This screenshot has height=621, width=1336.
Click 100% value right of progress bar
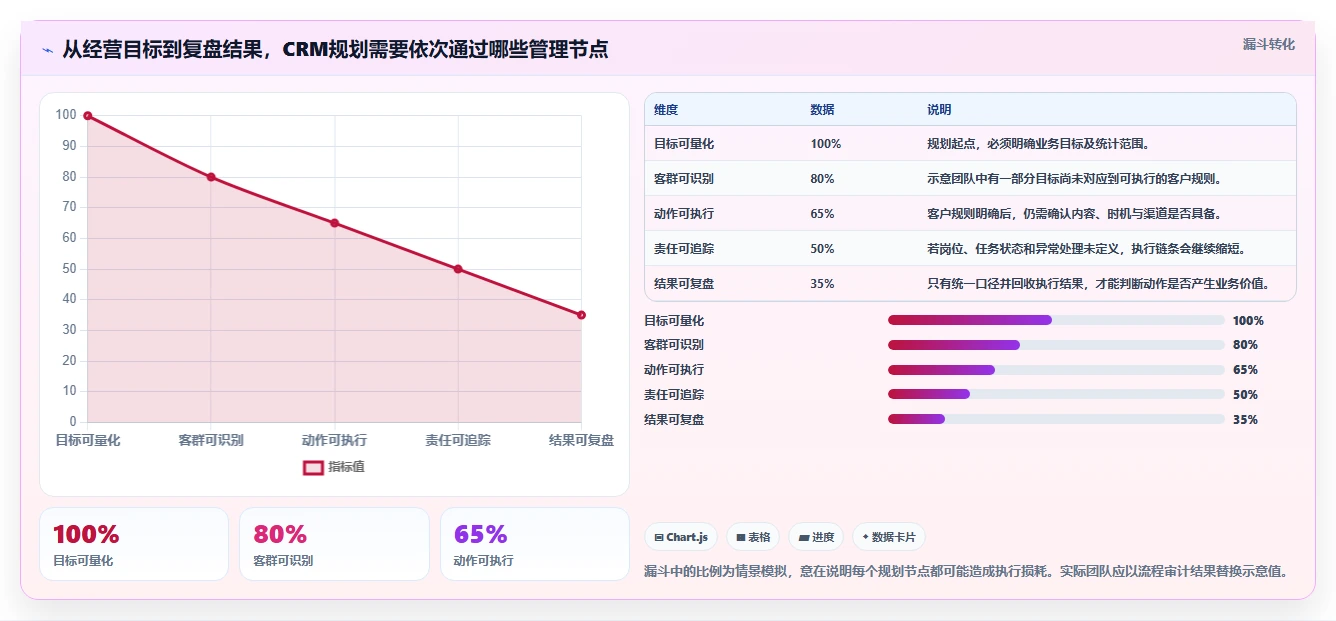pos(1248,321)
